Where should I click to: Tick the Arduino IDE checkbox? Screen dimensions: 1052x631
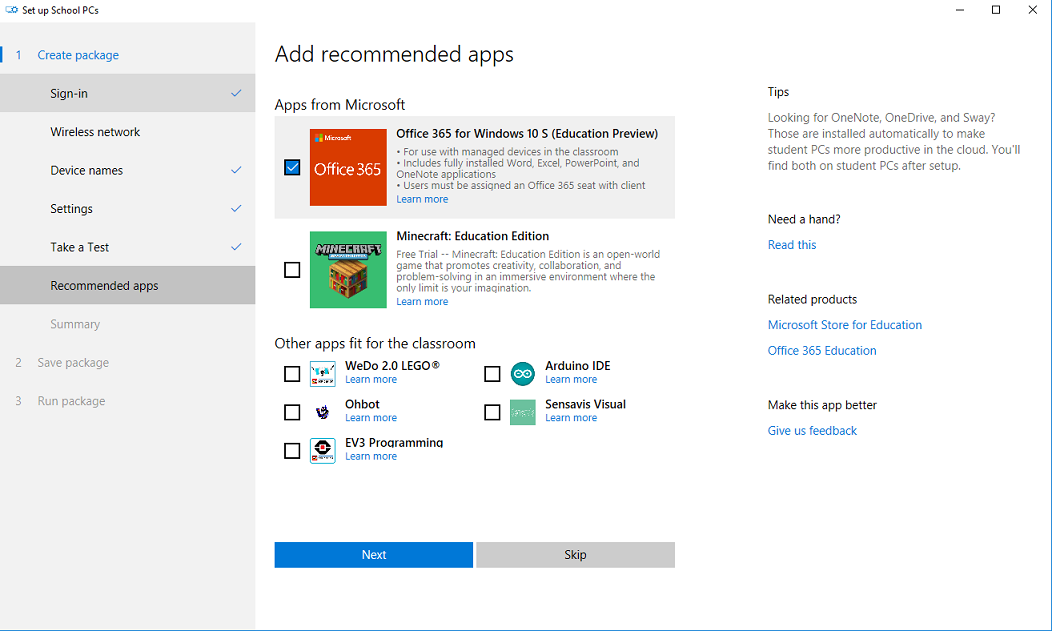tap(492, 374)
